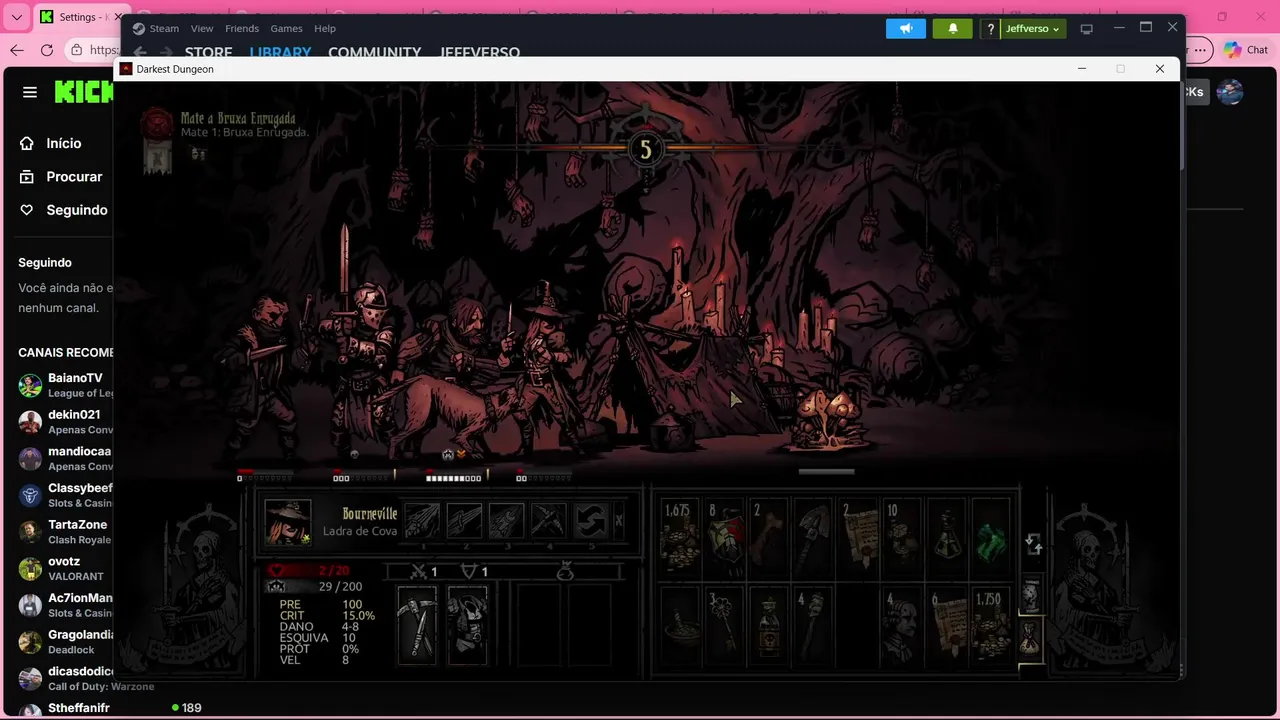Open the BaianoTV recommended channel
The image size is (1280, 720).
coord(65,385)
